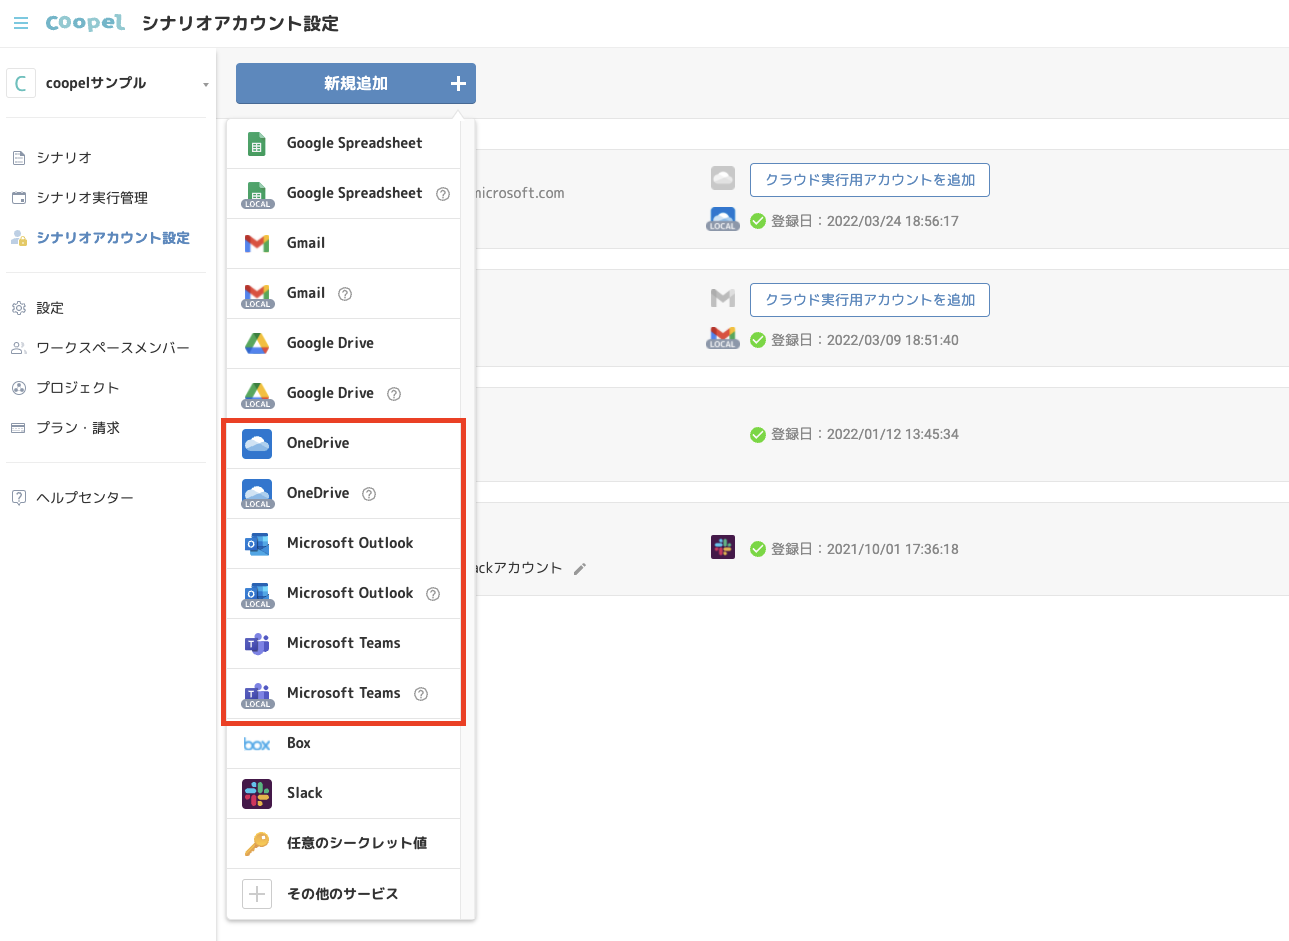The width and height of the screenshot is (1289, 941).
Task: Select Slack from the service list
Action: (x=344, y=793)
